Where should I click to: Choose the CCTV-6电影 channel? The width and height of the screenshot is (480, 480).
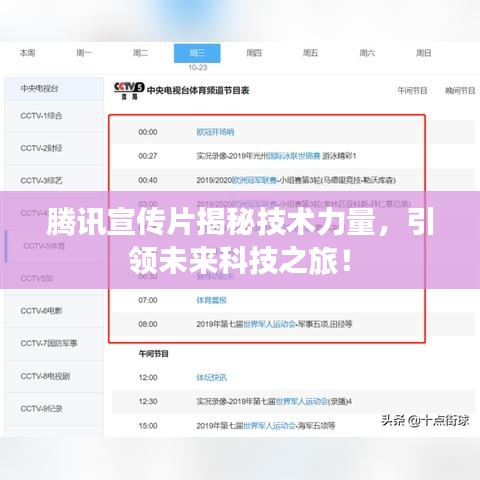[x=54, y=311]
